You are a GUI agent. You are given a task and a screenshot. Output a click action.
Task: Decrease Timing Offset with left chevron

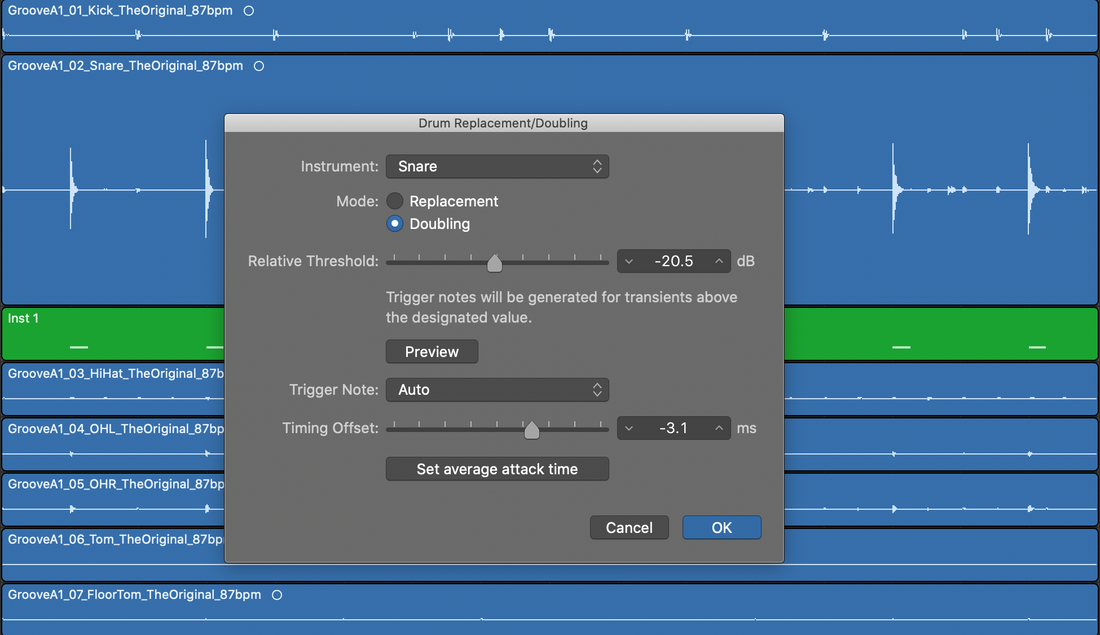[628, 429]
